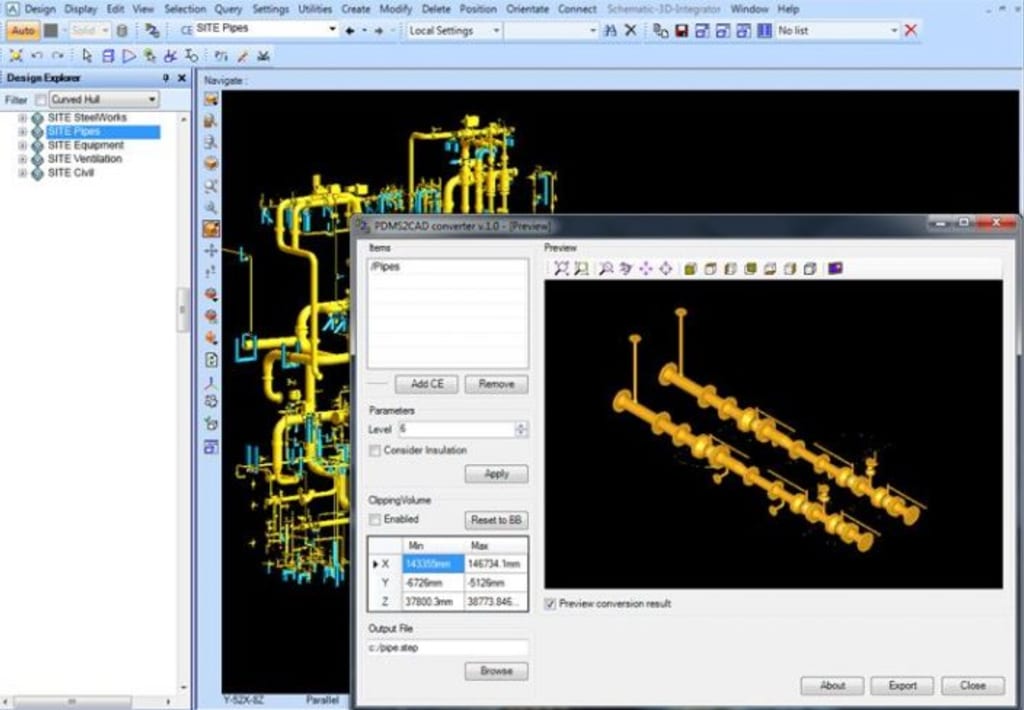Image resolution: width=1024 pixels, height=710 pixels.
Task: Expand the SITE Equipment tree node
Action: pyautogui.click(x=22, y=144)
